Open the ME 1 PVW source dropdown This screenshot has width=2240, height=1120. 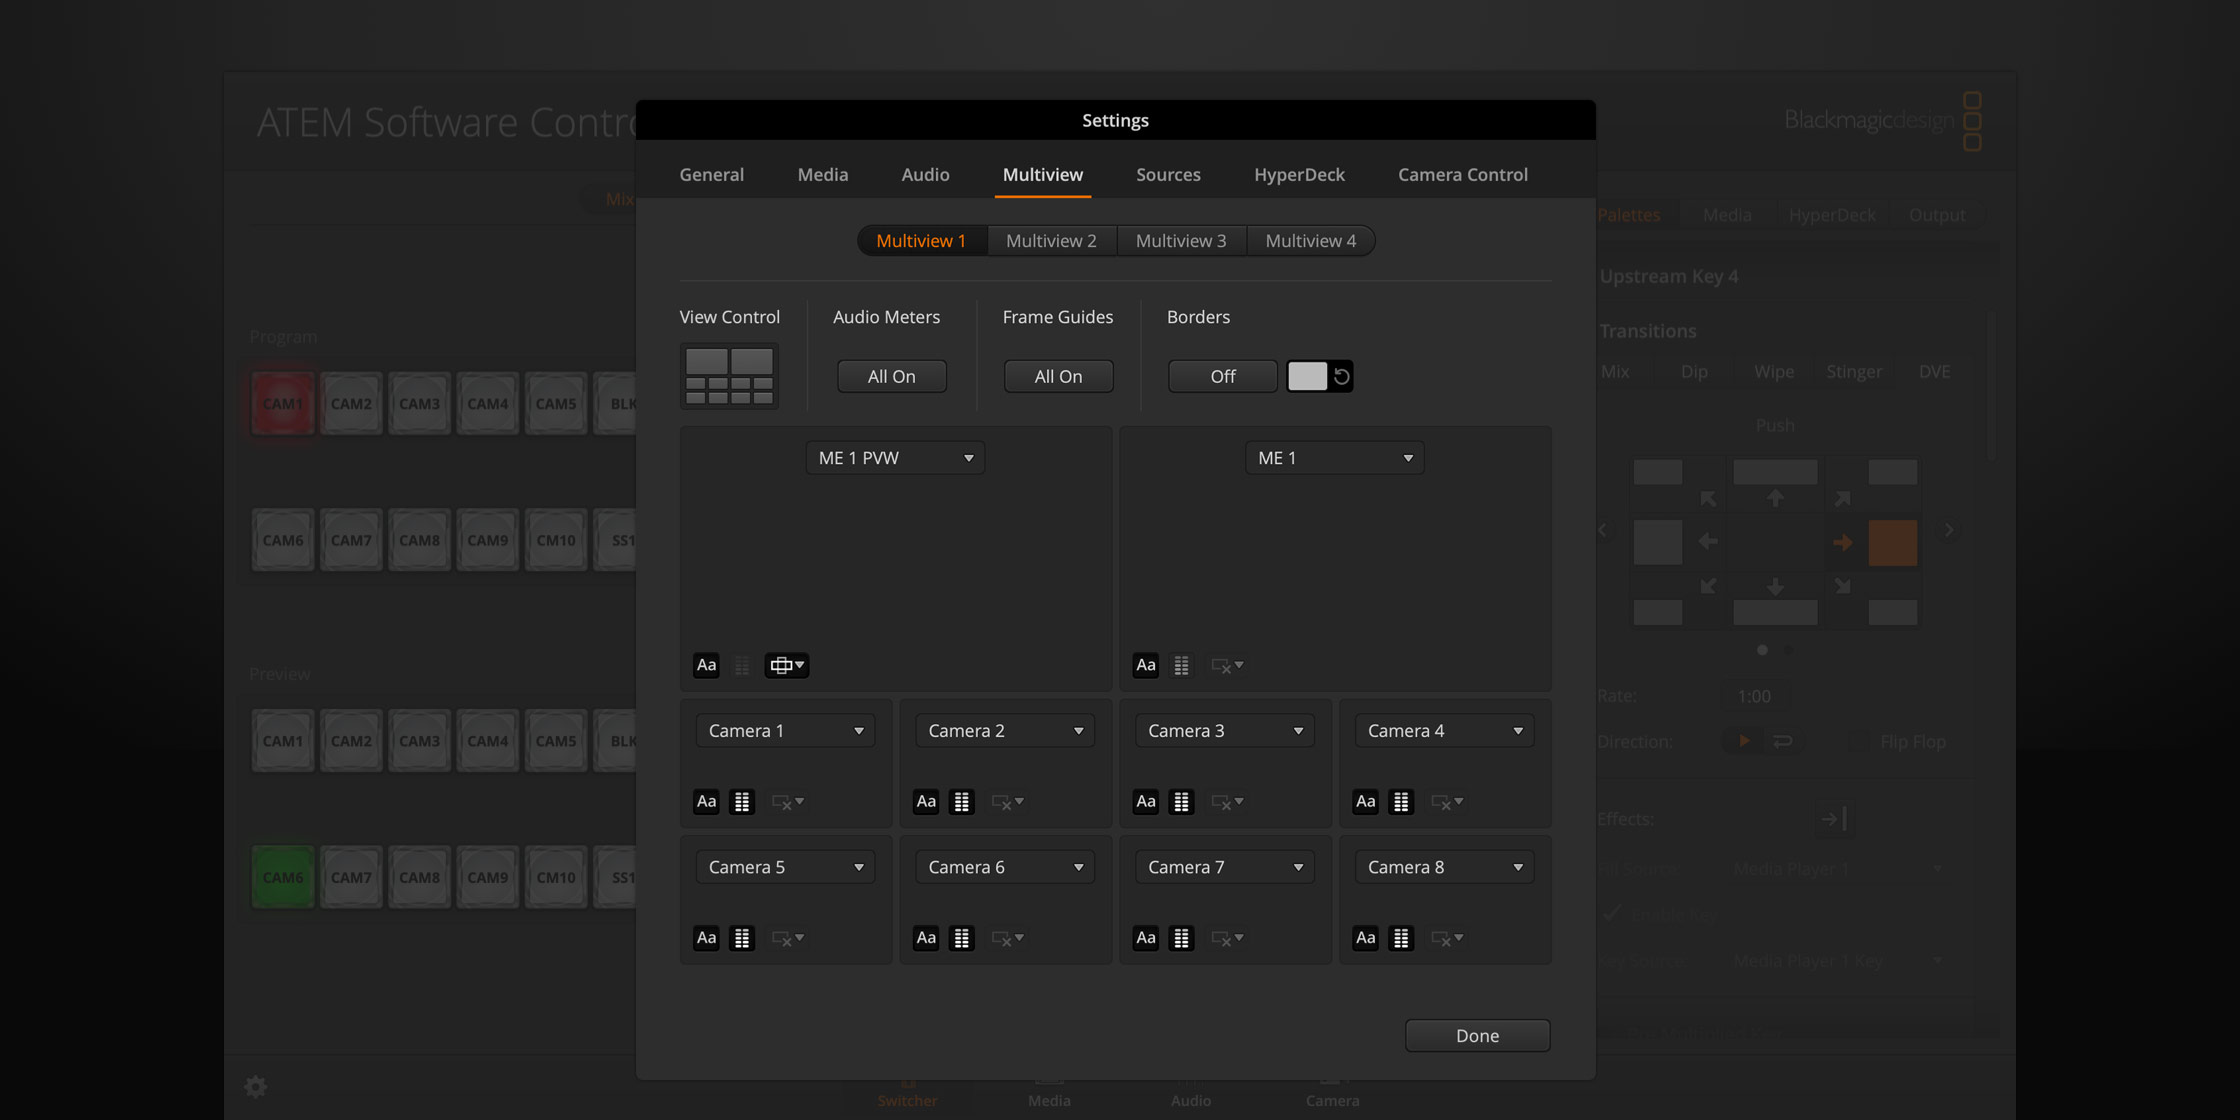(894, 457)
